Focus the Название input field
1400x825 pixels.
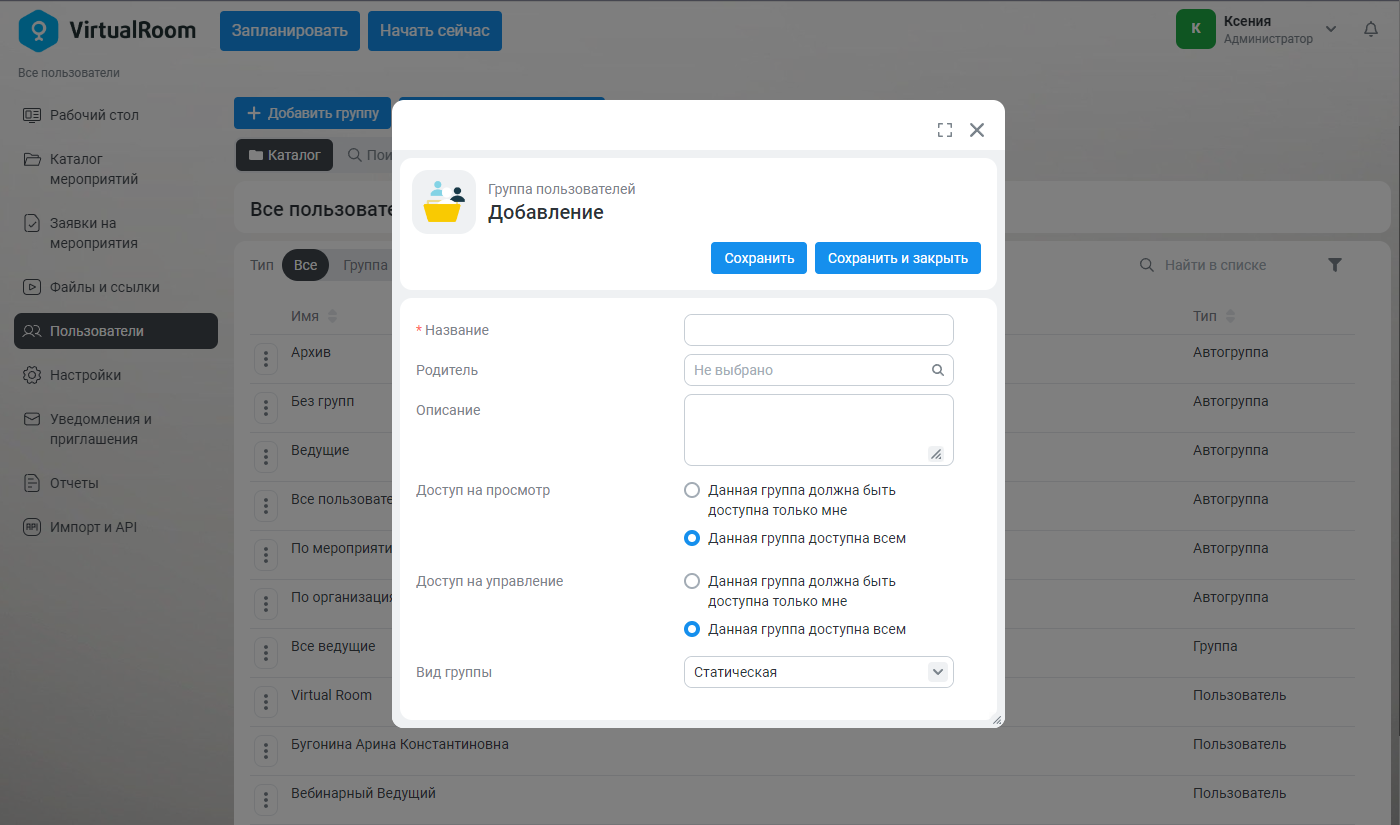click(819, 330)
